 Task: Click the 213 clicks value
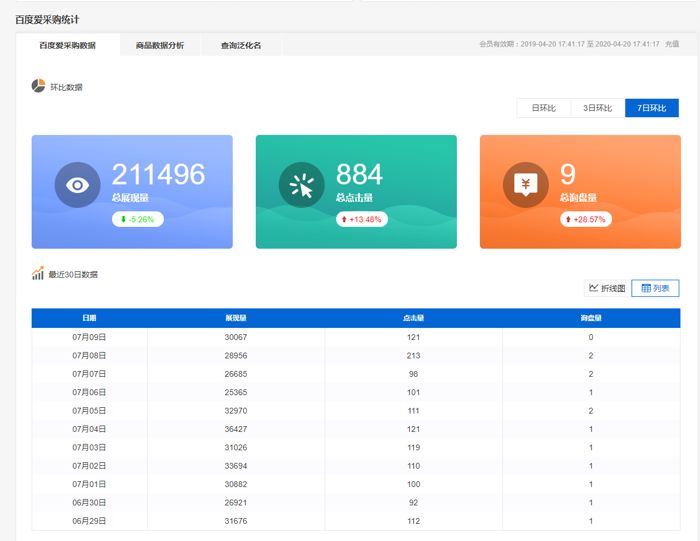click(413, 355)
